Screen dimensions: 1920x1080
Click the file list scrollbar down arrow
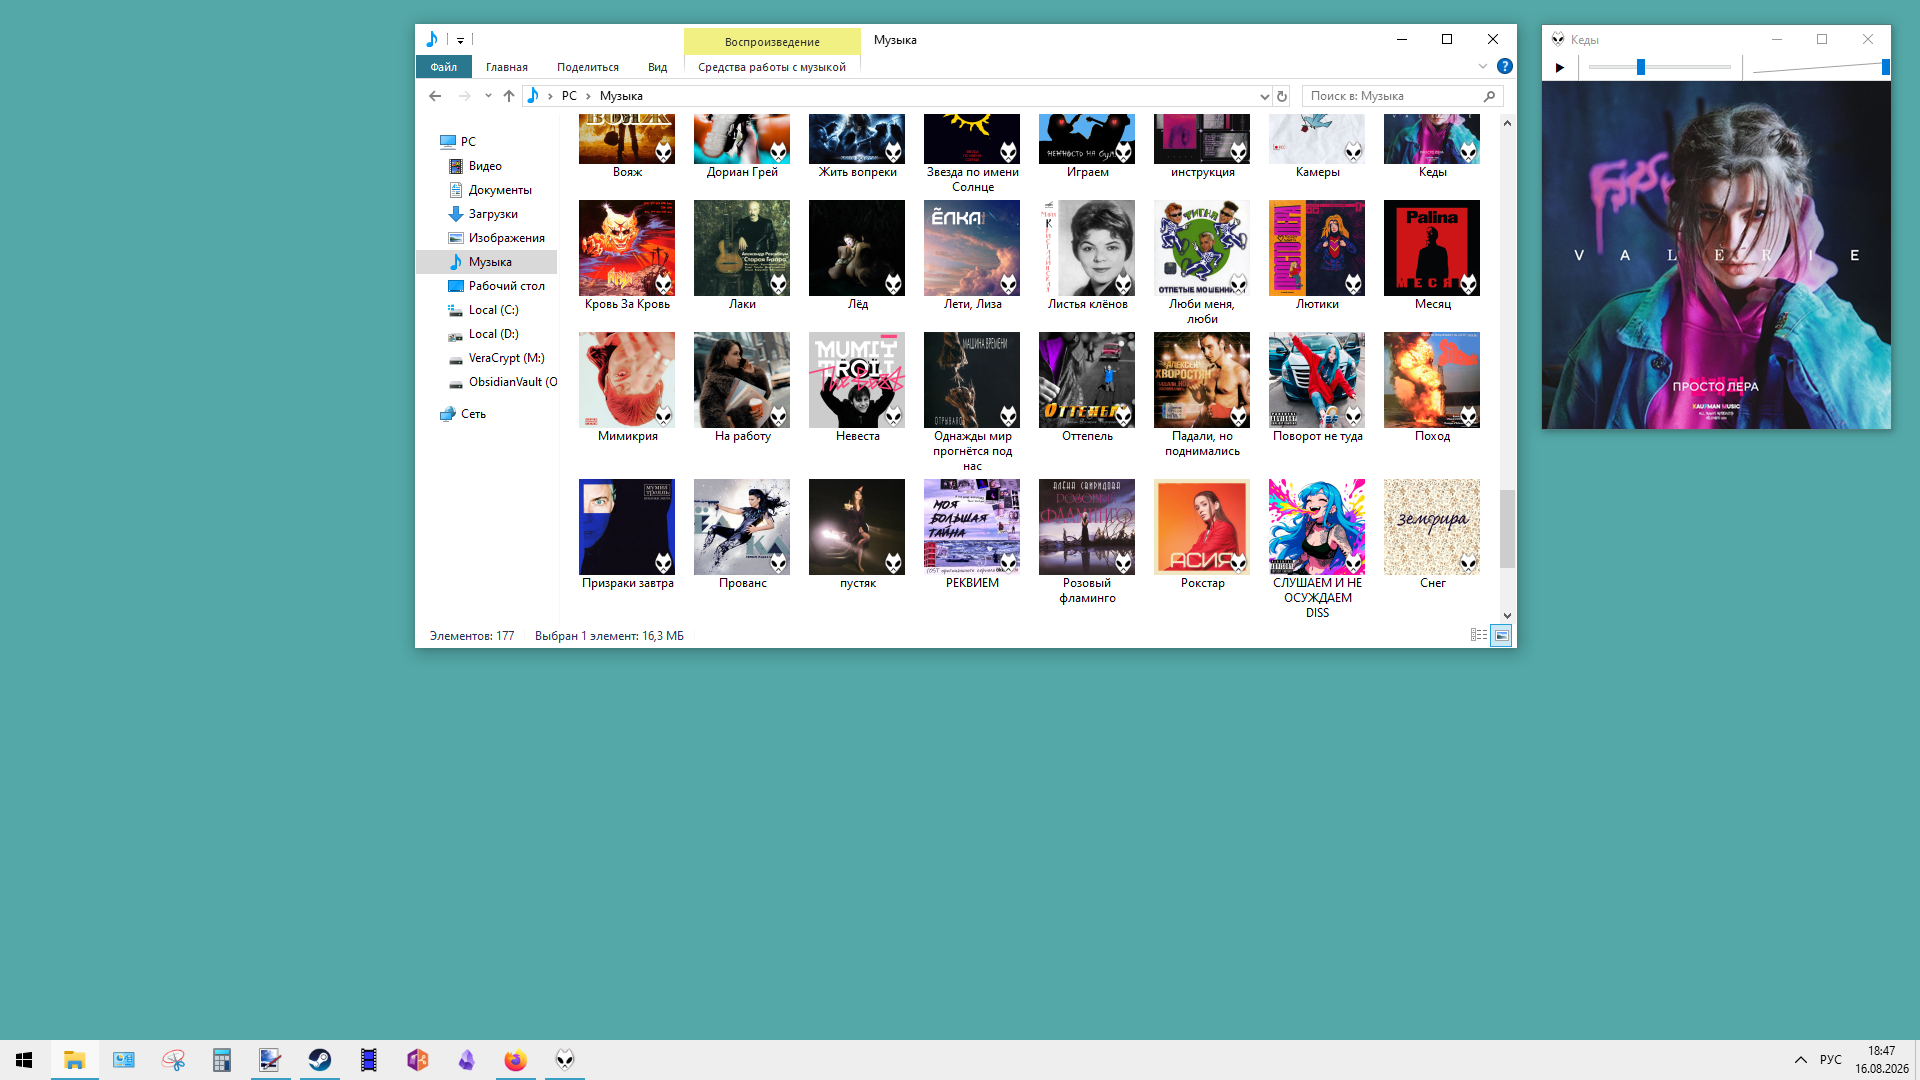[1507, 616]
